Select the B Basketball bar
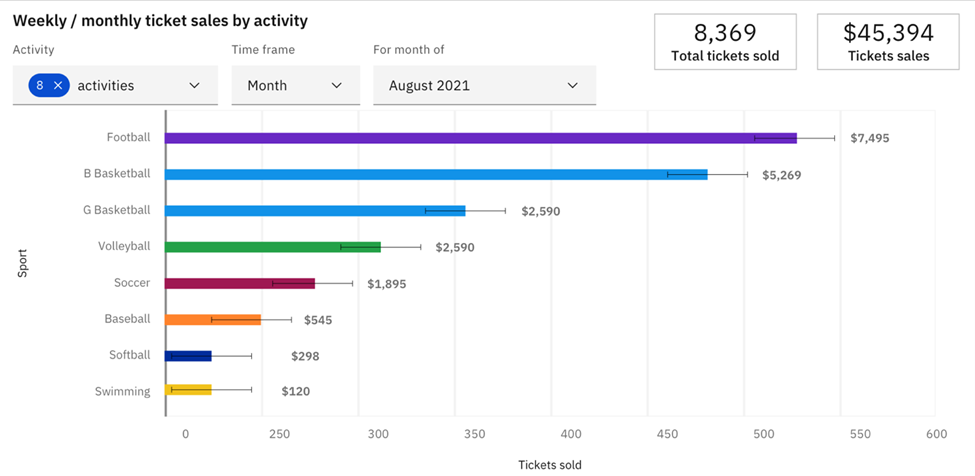This screenshot has height=476, width=975. (x=436, y=175)
